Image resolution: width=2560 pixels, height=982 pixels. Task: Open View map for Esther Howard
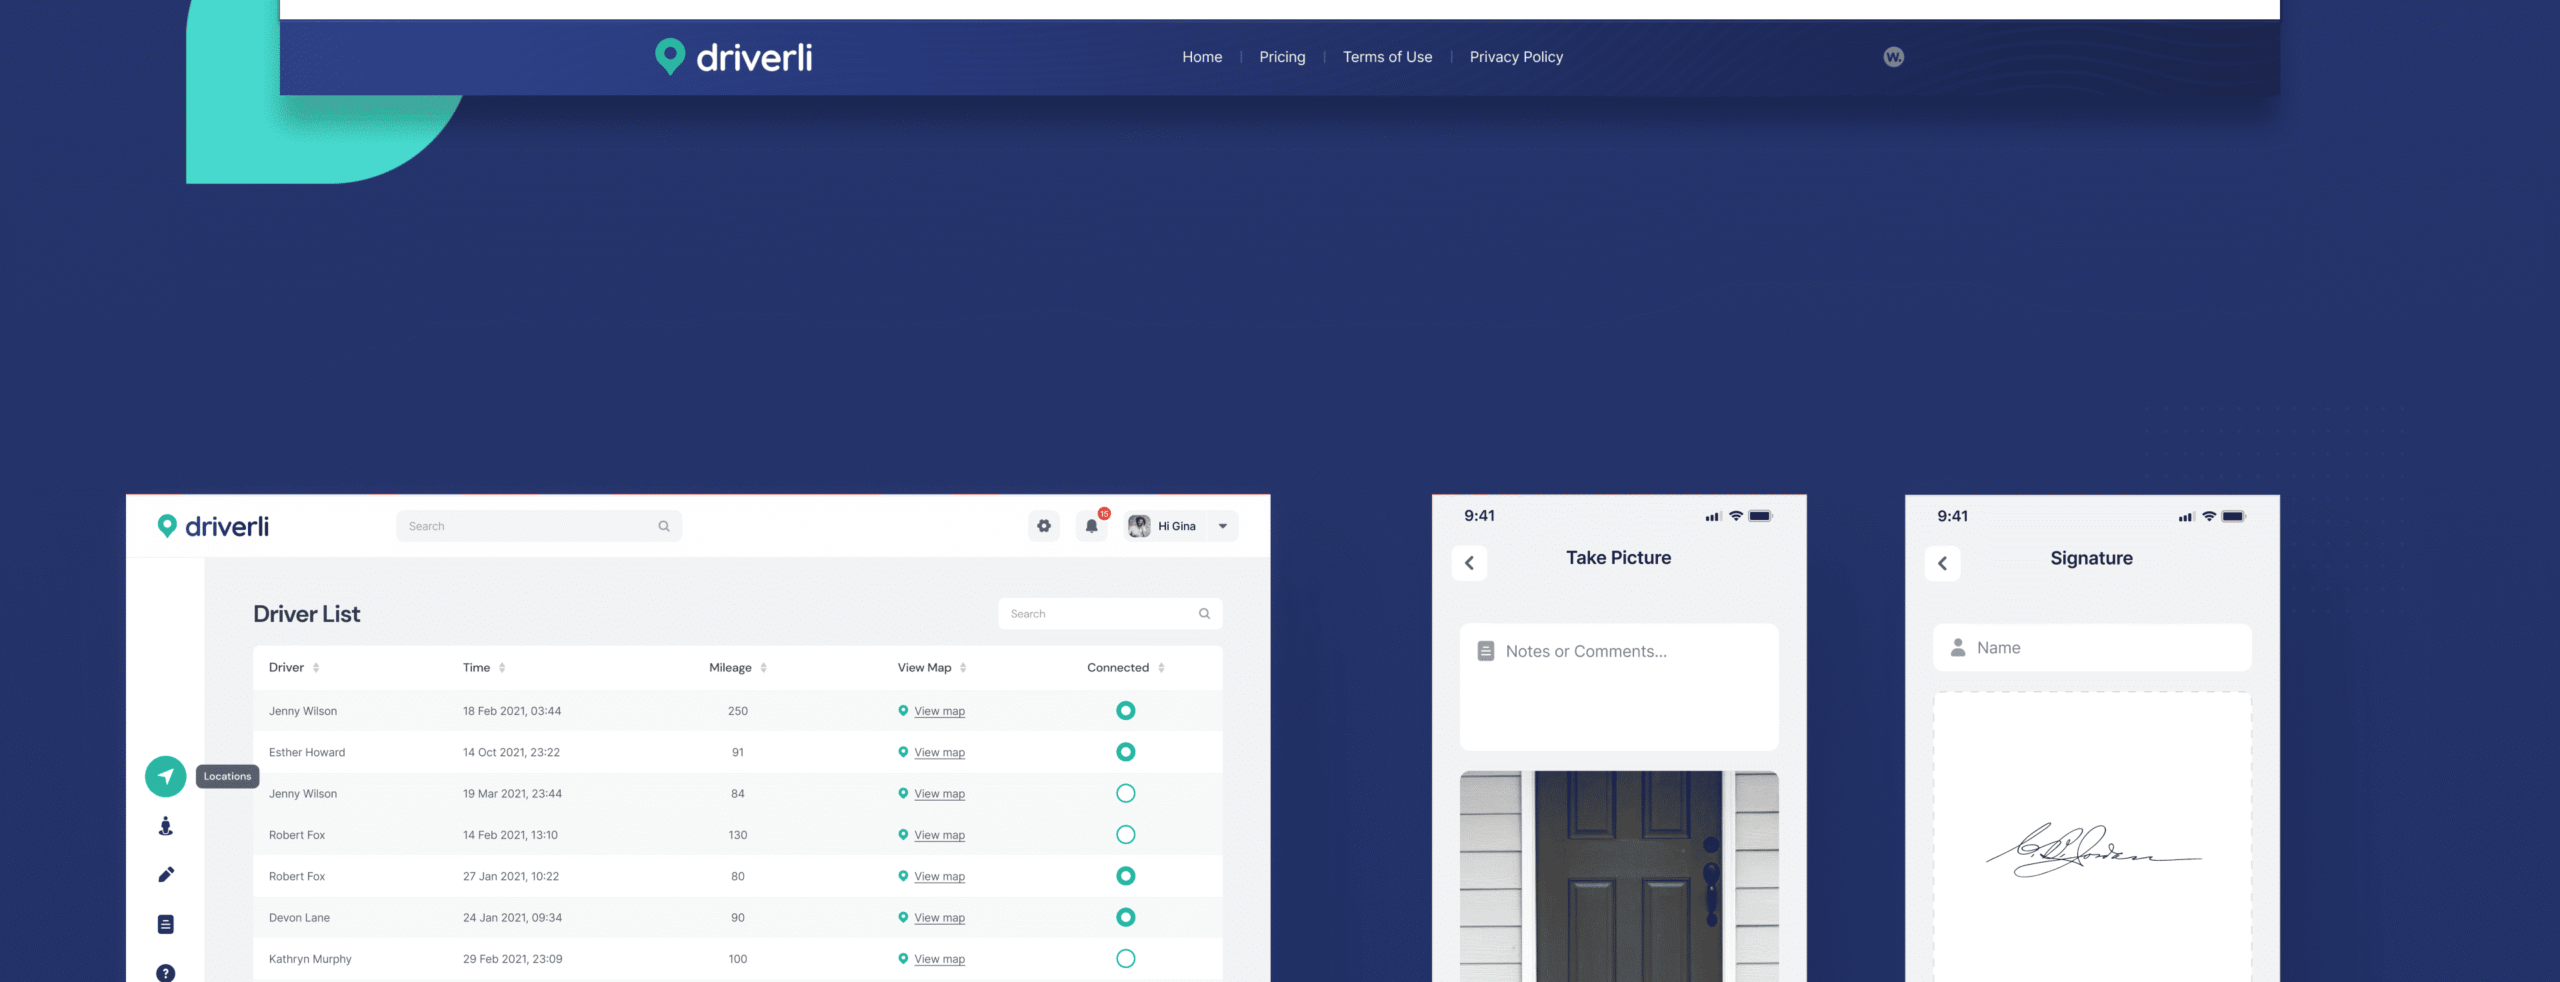939,752
